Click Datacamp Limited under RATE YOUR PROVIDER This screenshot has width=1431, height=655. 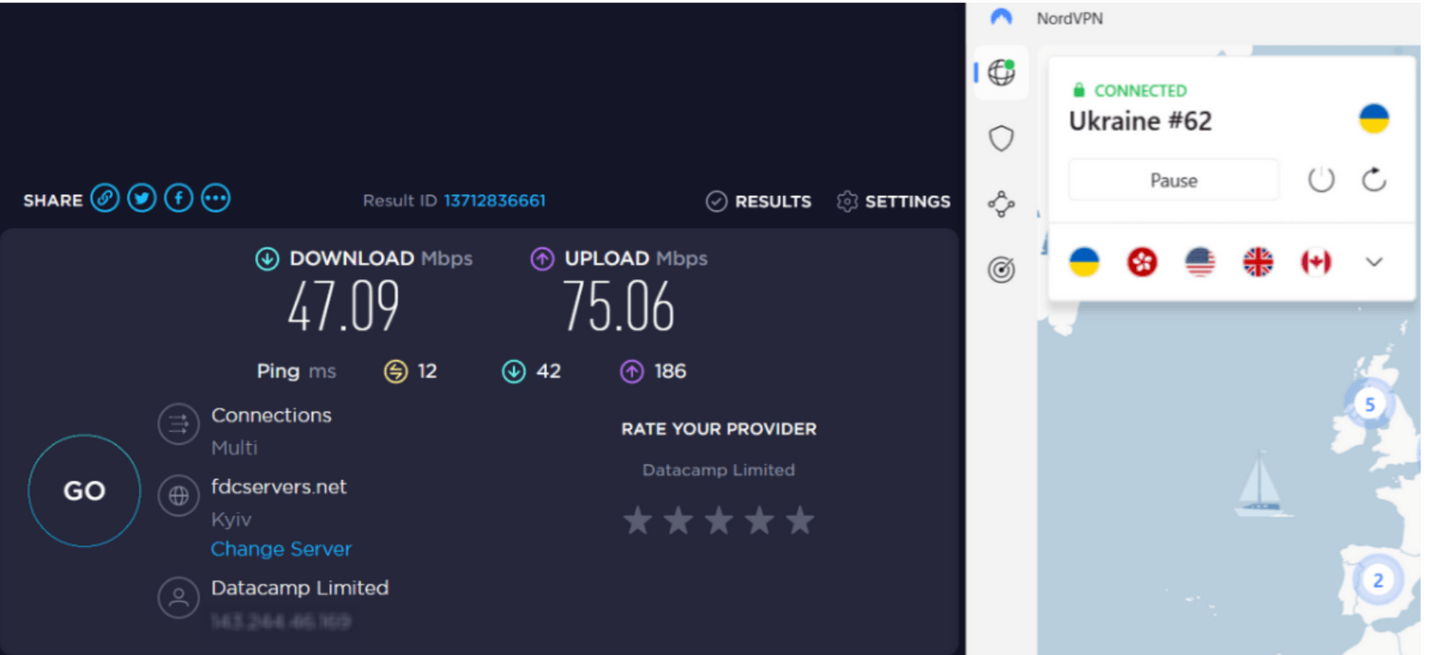[719, 470]
